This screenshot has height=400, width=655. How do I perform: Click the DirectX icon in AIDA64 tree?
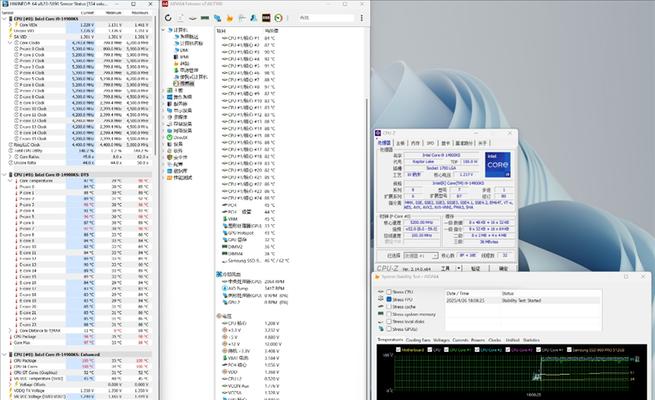(170, 137)
